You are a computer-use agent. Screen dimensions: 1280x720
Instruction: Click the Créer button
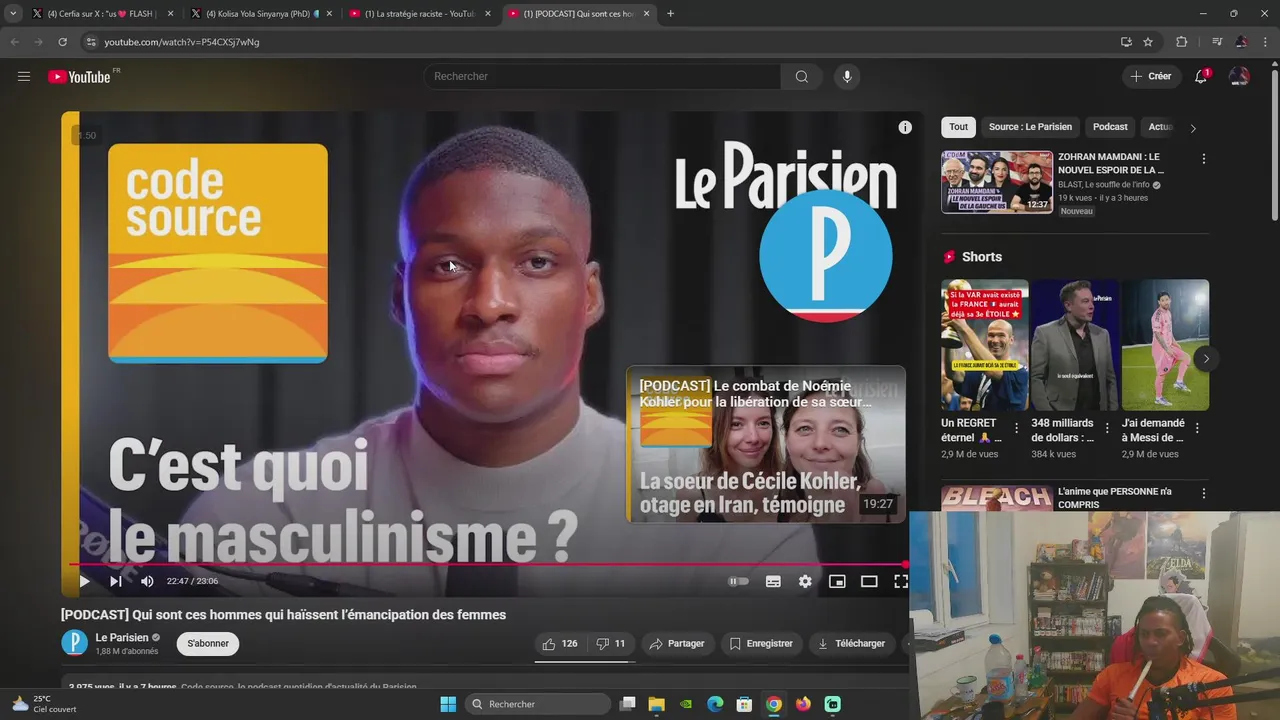tap(1151, 77)
